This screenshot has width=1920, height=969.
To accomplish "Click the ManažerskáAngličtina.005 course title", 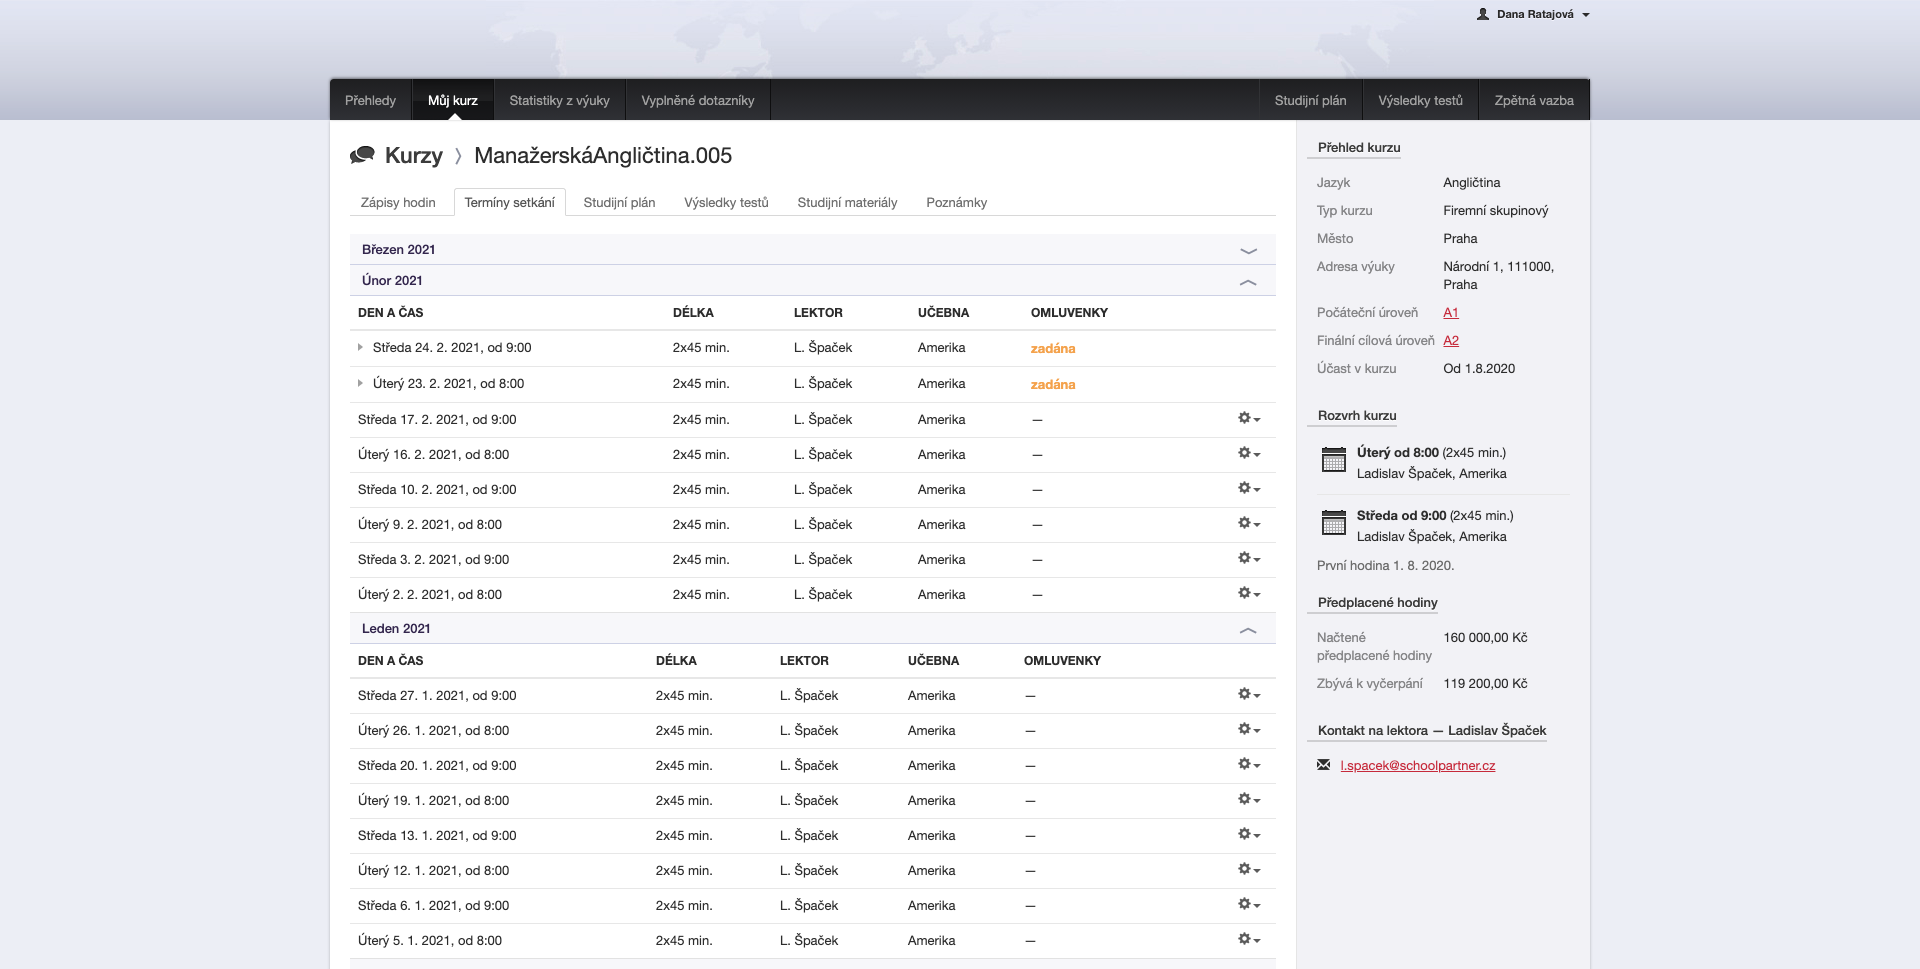I will click(x=603, y=155).
